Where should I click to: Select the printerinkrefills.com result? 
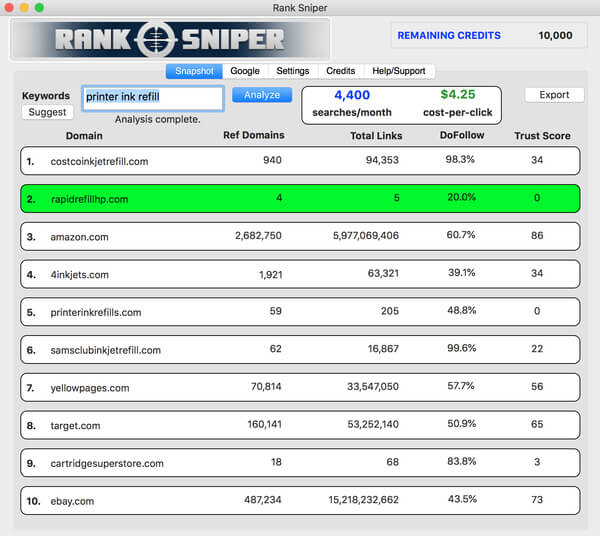(x=300, y=312)
